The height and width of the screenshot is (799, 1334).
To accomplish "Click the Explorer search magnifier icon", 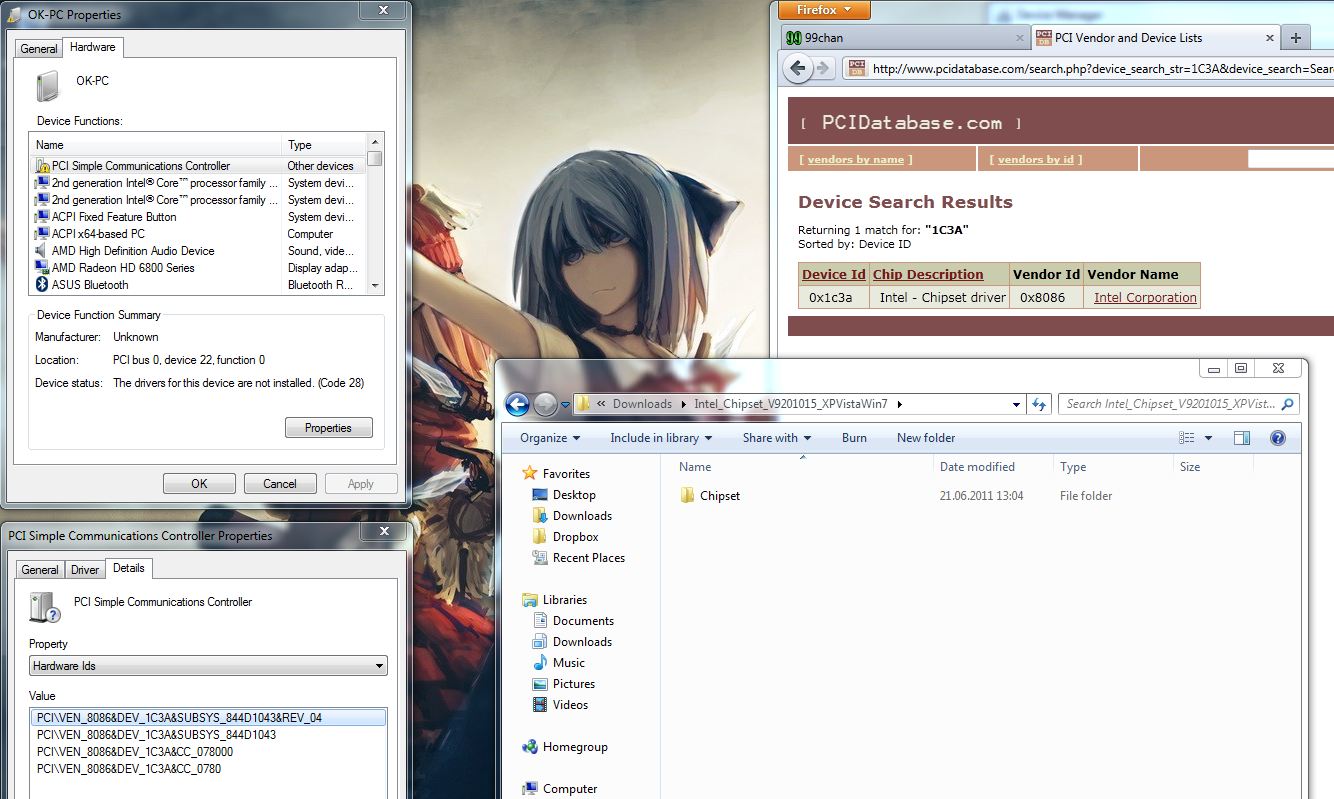I will (1288, 404).
